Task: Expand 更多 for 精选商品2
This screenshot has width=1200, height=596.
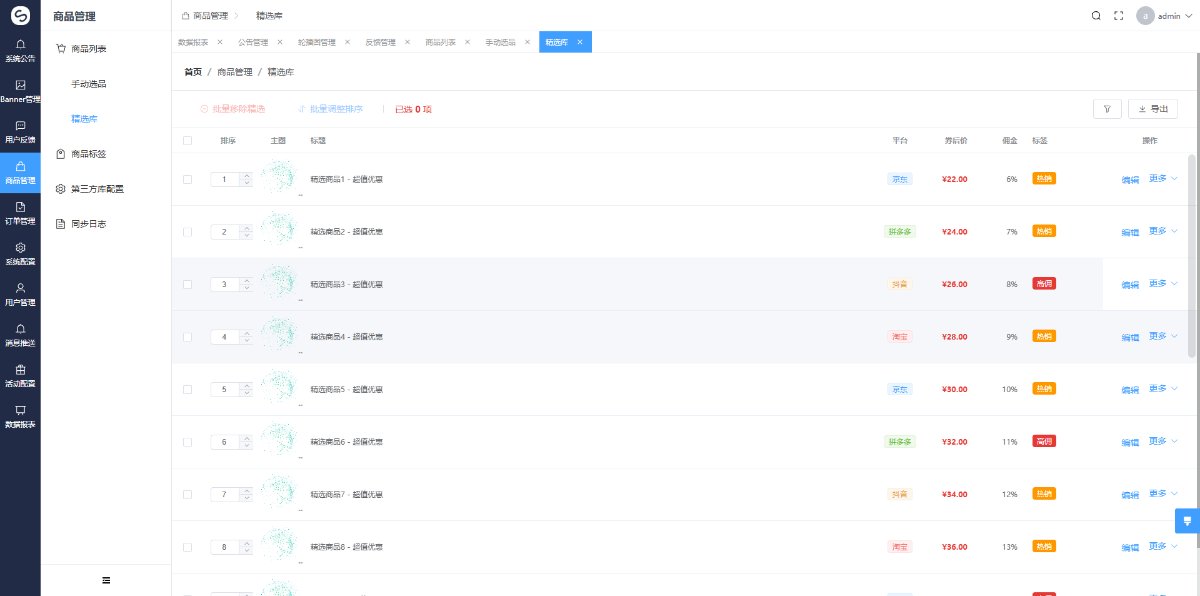Action: click(1163, 231)
